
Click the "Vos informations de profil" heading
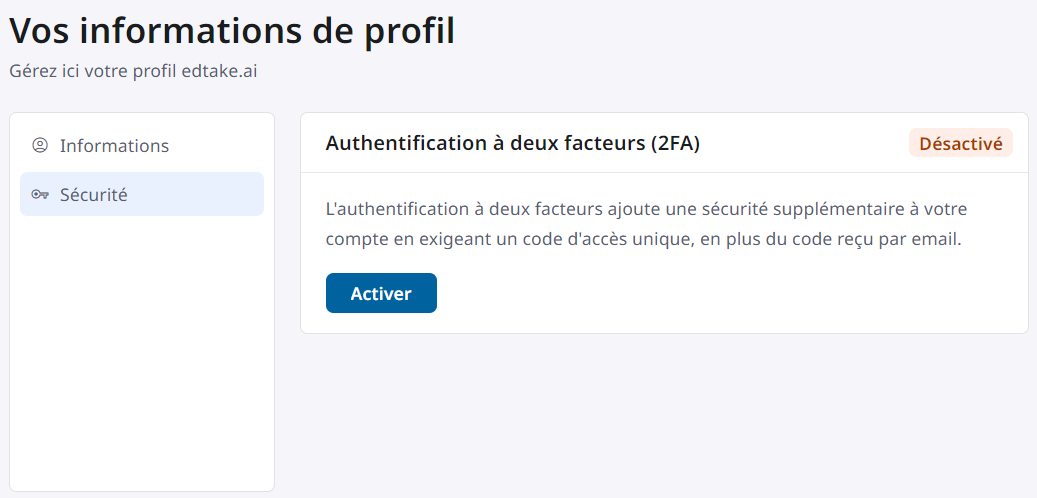point(232,31)
